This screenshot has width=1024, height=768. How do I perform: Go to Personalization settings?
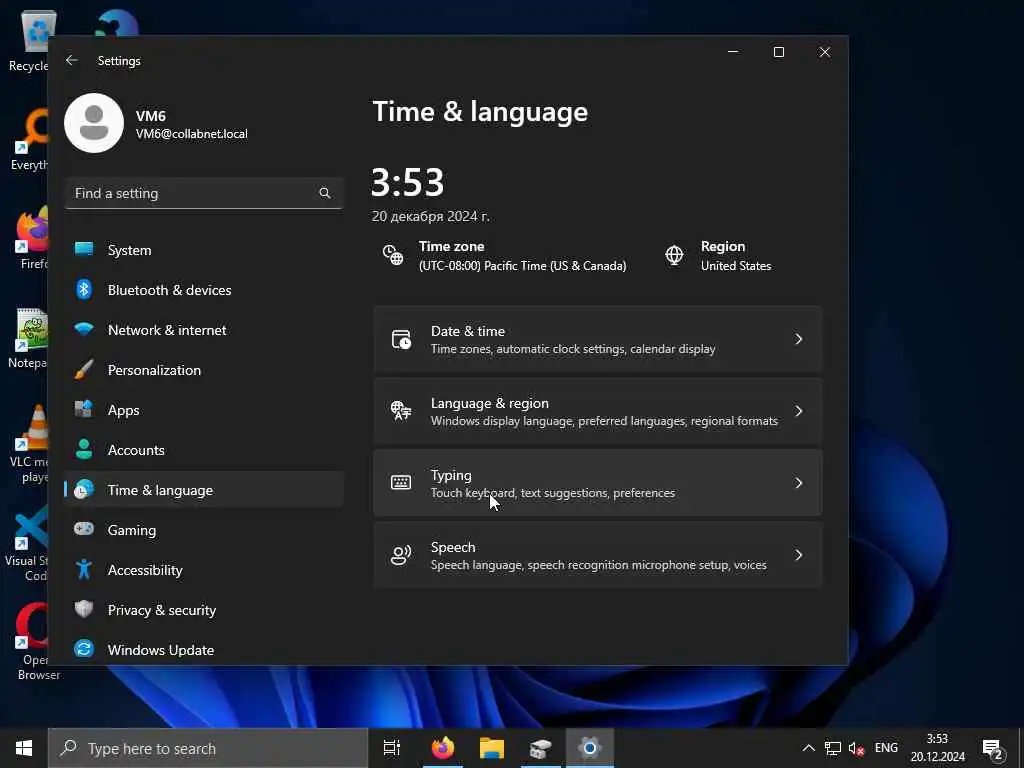click(204, 370)
